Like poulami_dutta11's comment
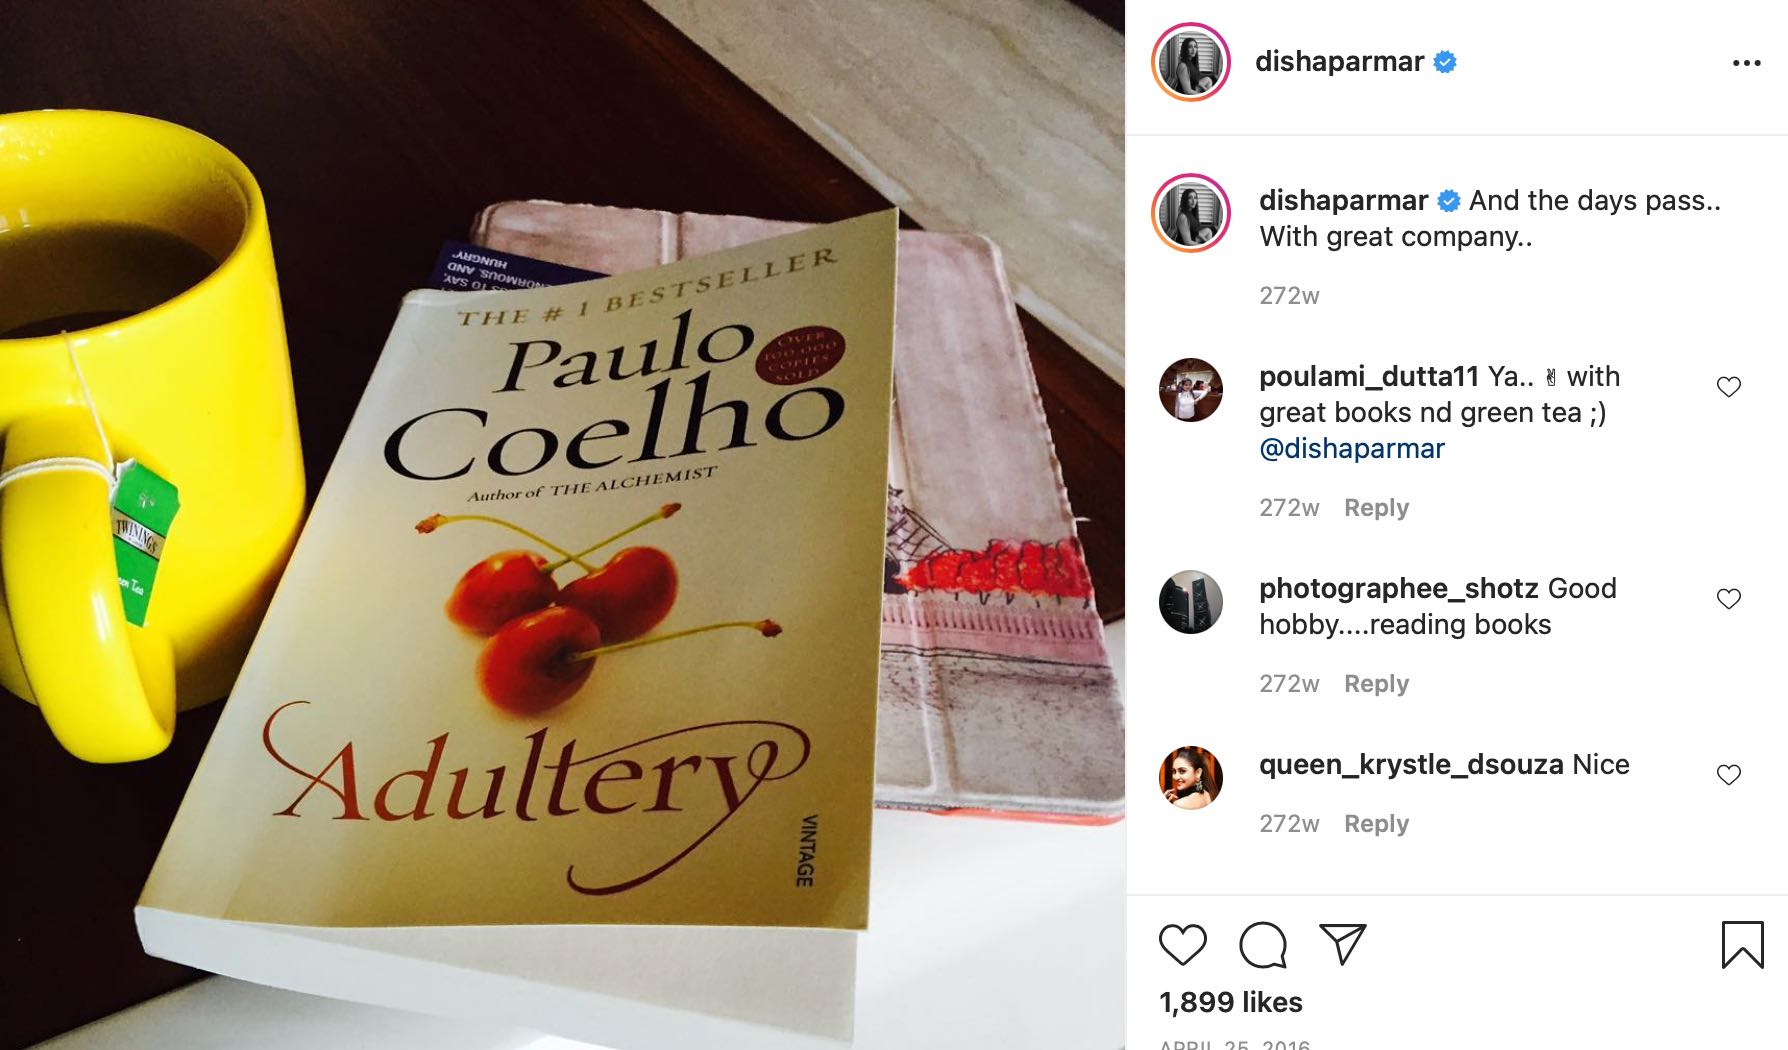Image resolution: width=1788 pixels, height=1050 pixels. coord(1728,387)
